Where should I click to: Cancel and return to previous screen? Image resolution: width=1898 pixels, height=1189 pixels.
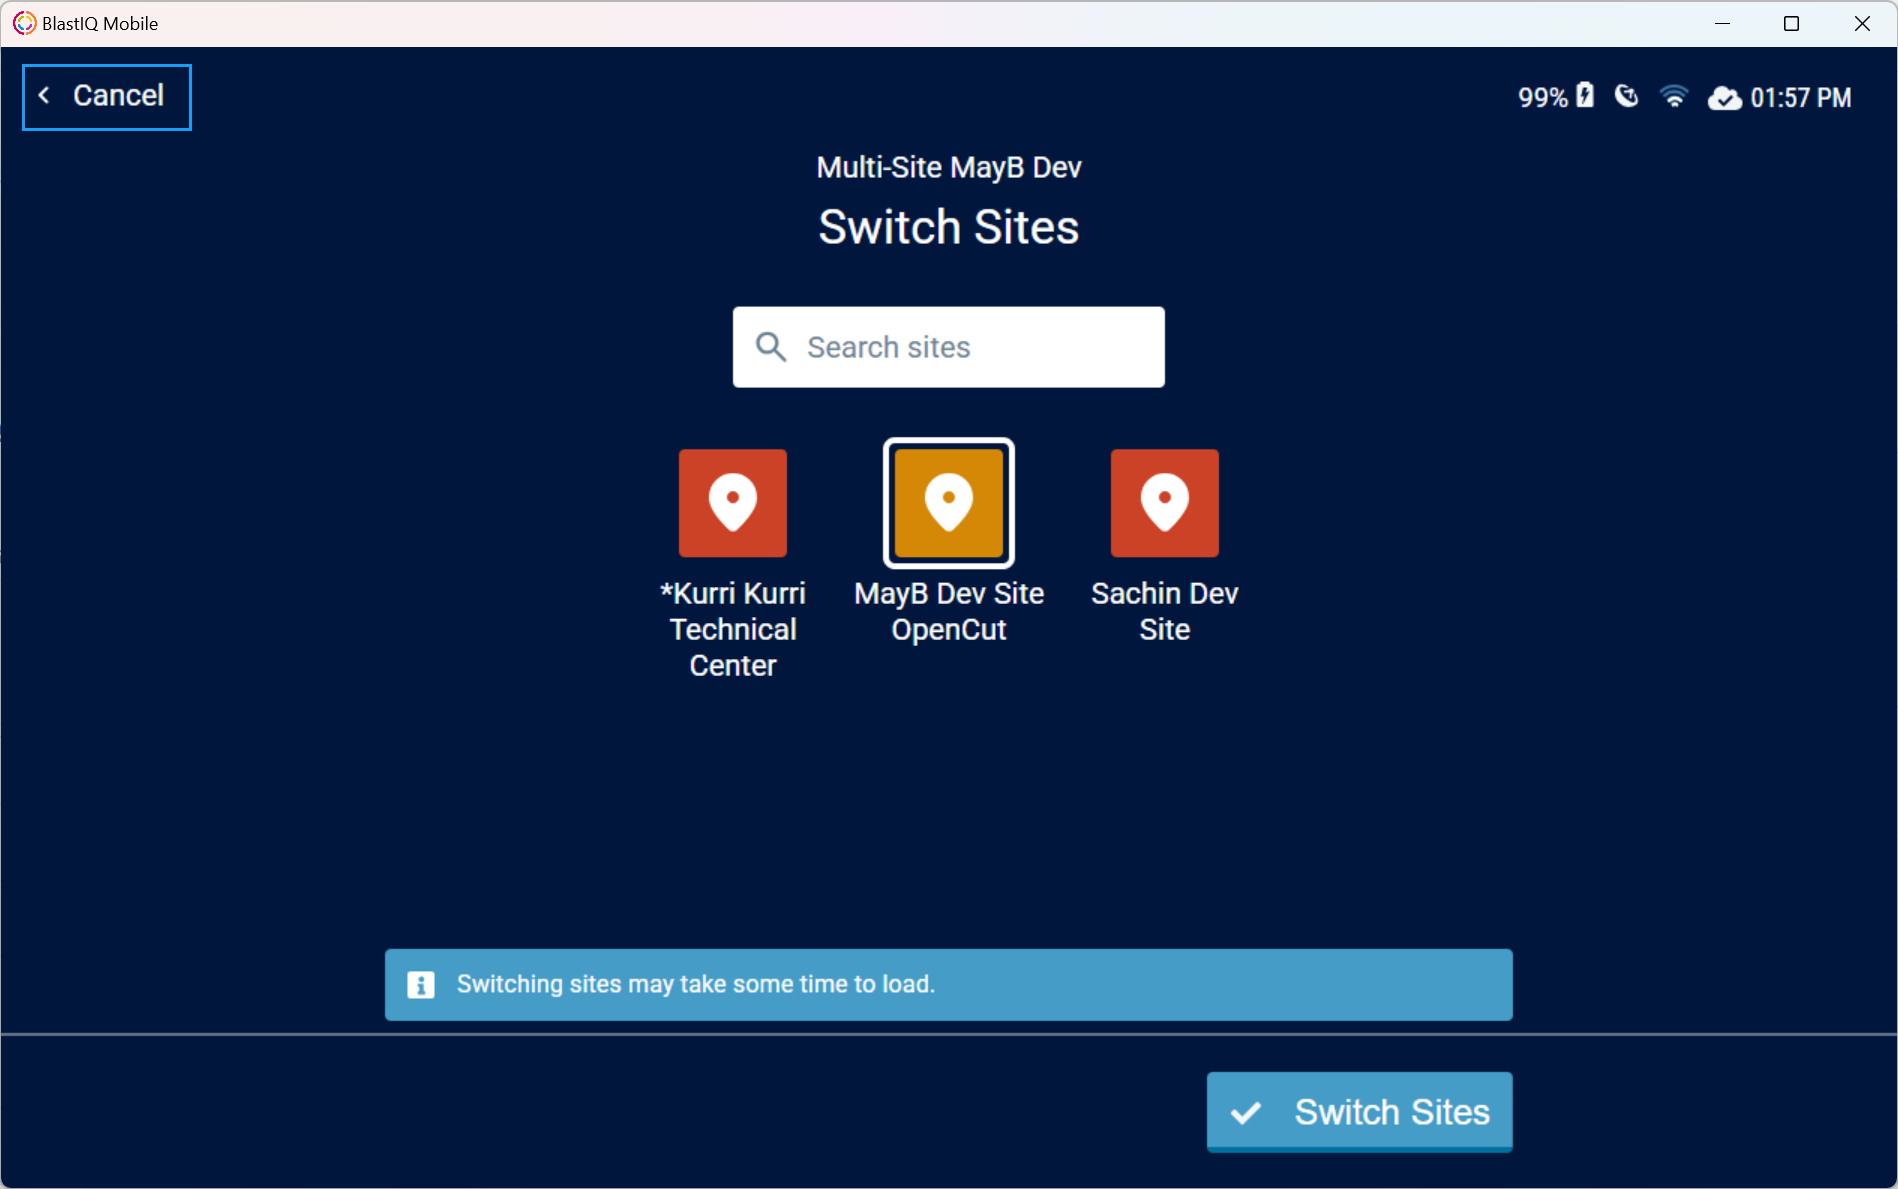pos(107,97)
